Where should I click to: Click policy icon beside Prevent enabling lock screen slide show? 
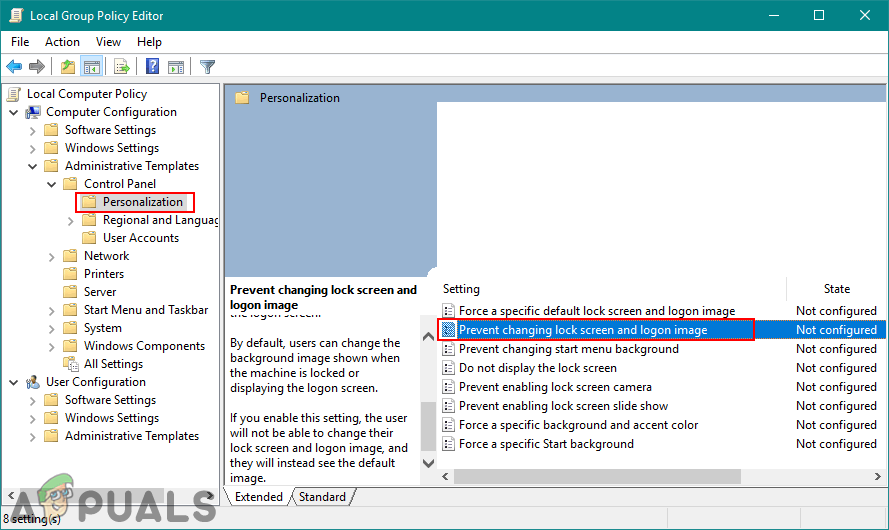coord(448,406)
